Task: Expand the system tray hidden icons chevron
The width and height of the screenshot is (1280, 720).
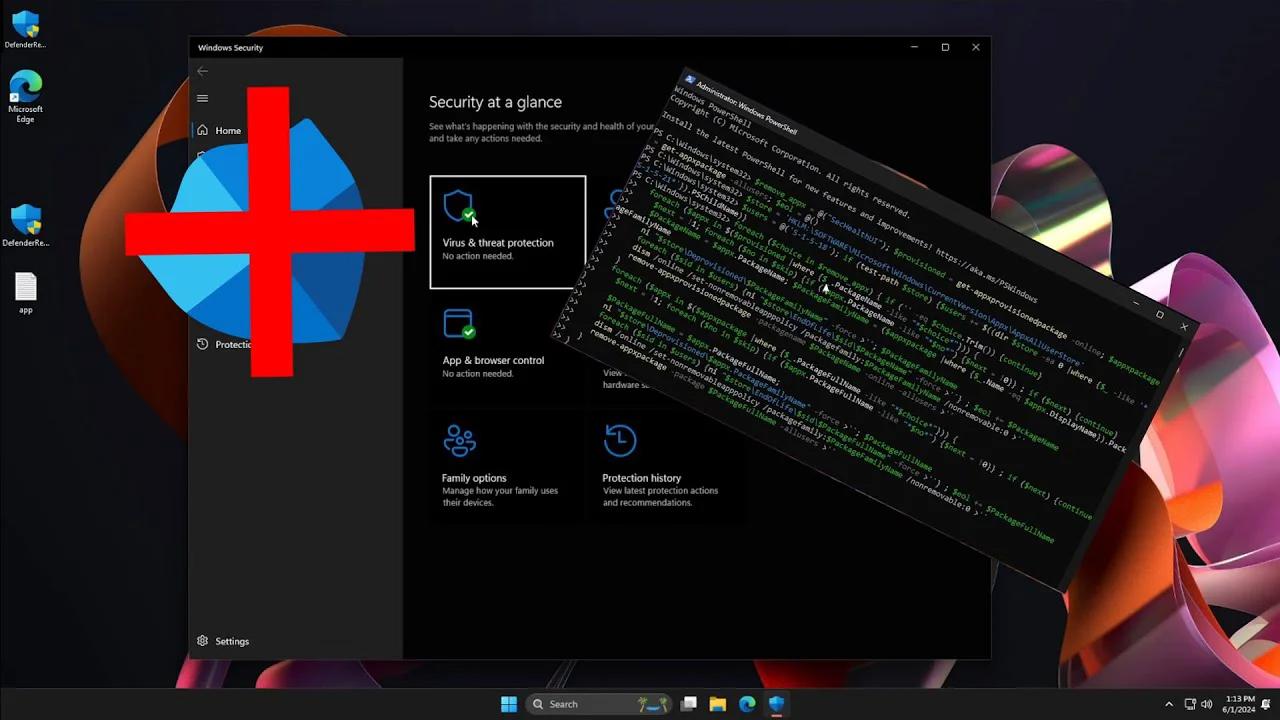Action: pos(1168,704)
